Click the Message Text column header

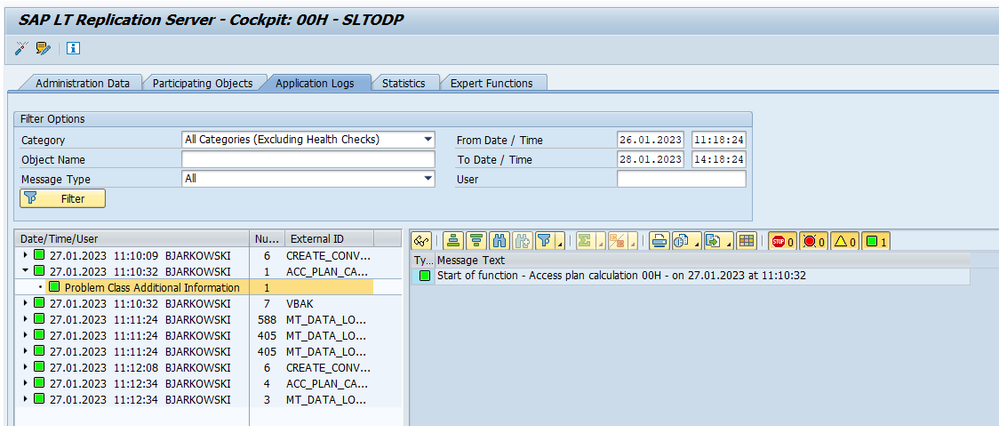[703, 260]
